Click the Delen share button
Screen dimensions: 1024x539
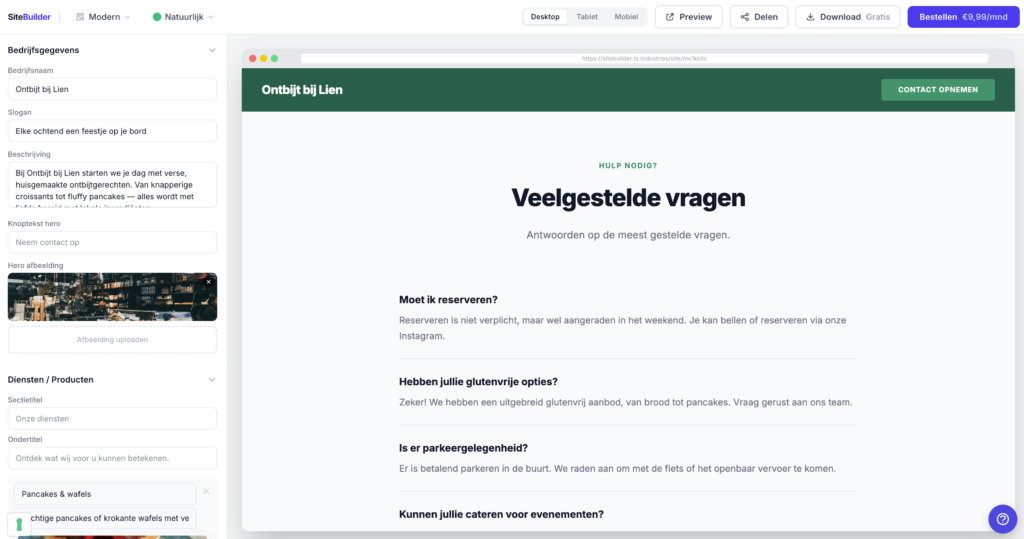click(x=758, y=17)
